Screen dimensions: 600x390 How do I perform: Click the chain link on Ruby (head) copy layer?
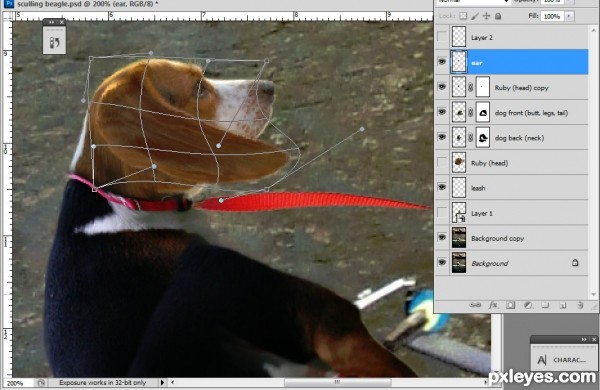(x=471, y=88)
